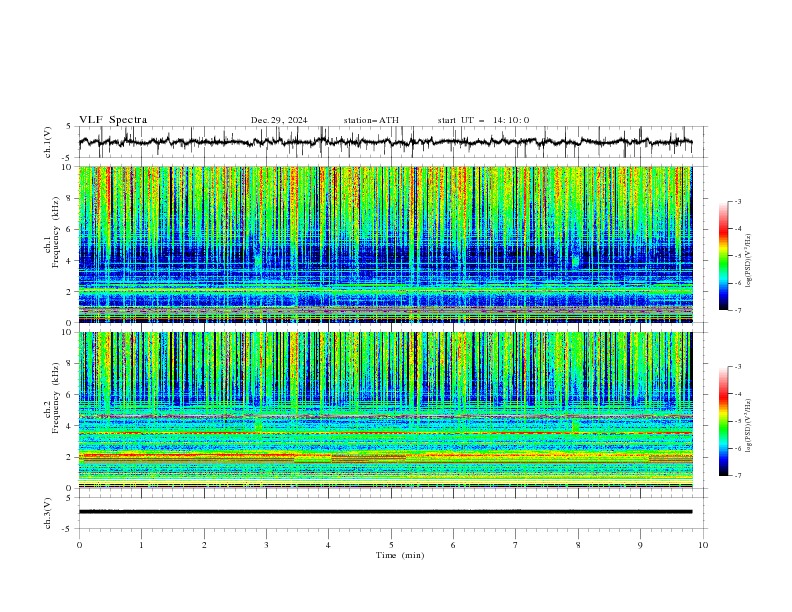The image size is (792, 612).
Task: Click time axis tick label '3'
Action: [266, 545]
